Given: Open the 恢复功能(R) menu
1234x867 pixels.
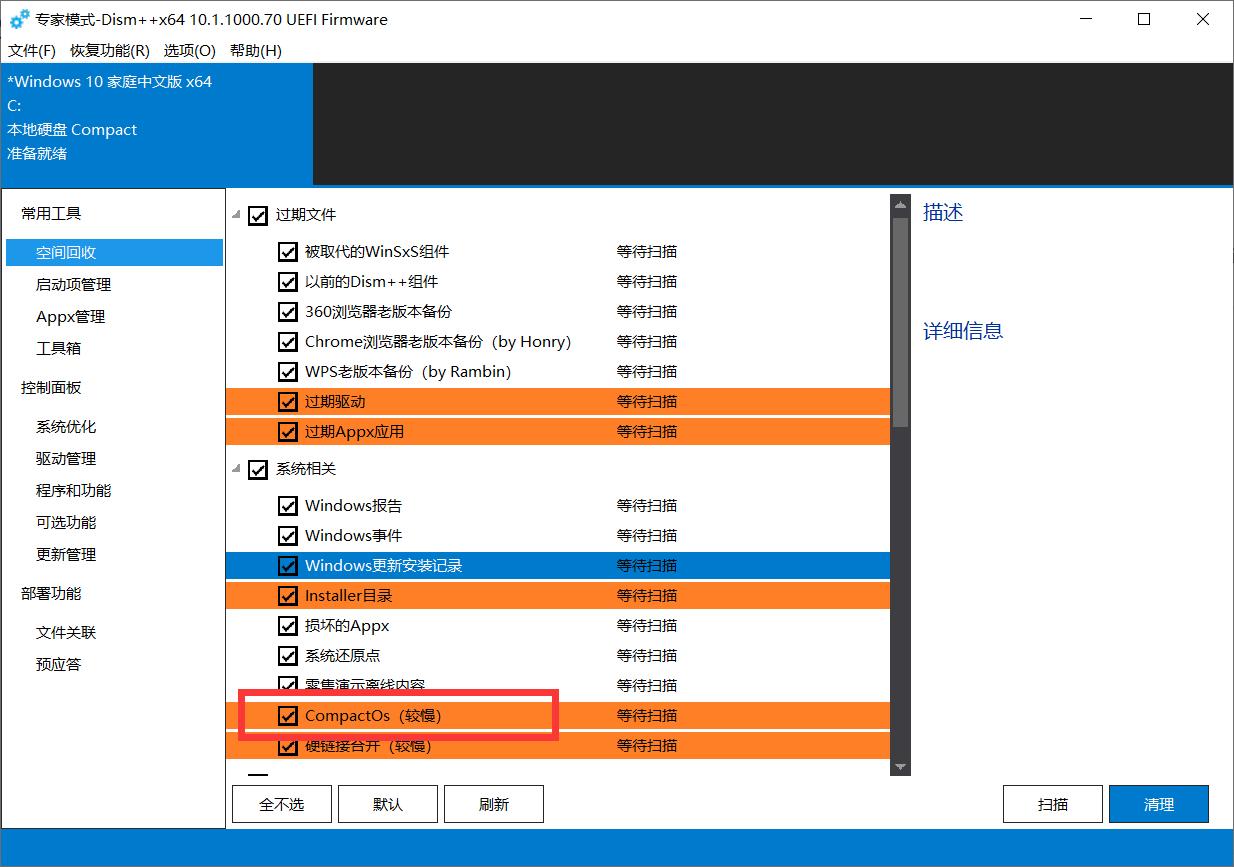Looking at the screenshot, I should tap(109, 50).
